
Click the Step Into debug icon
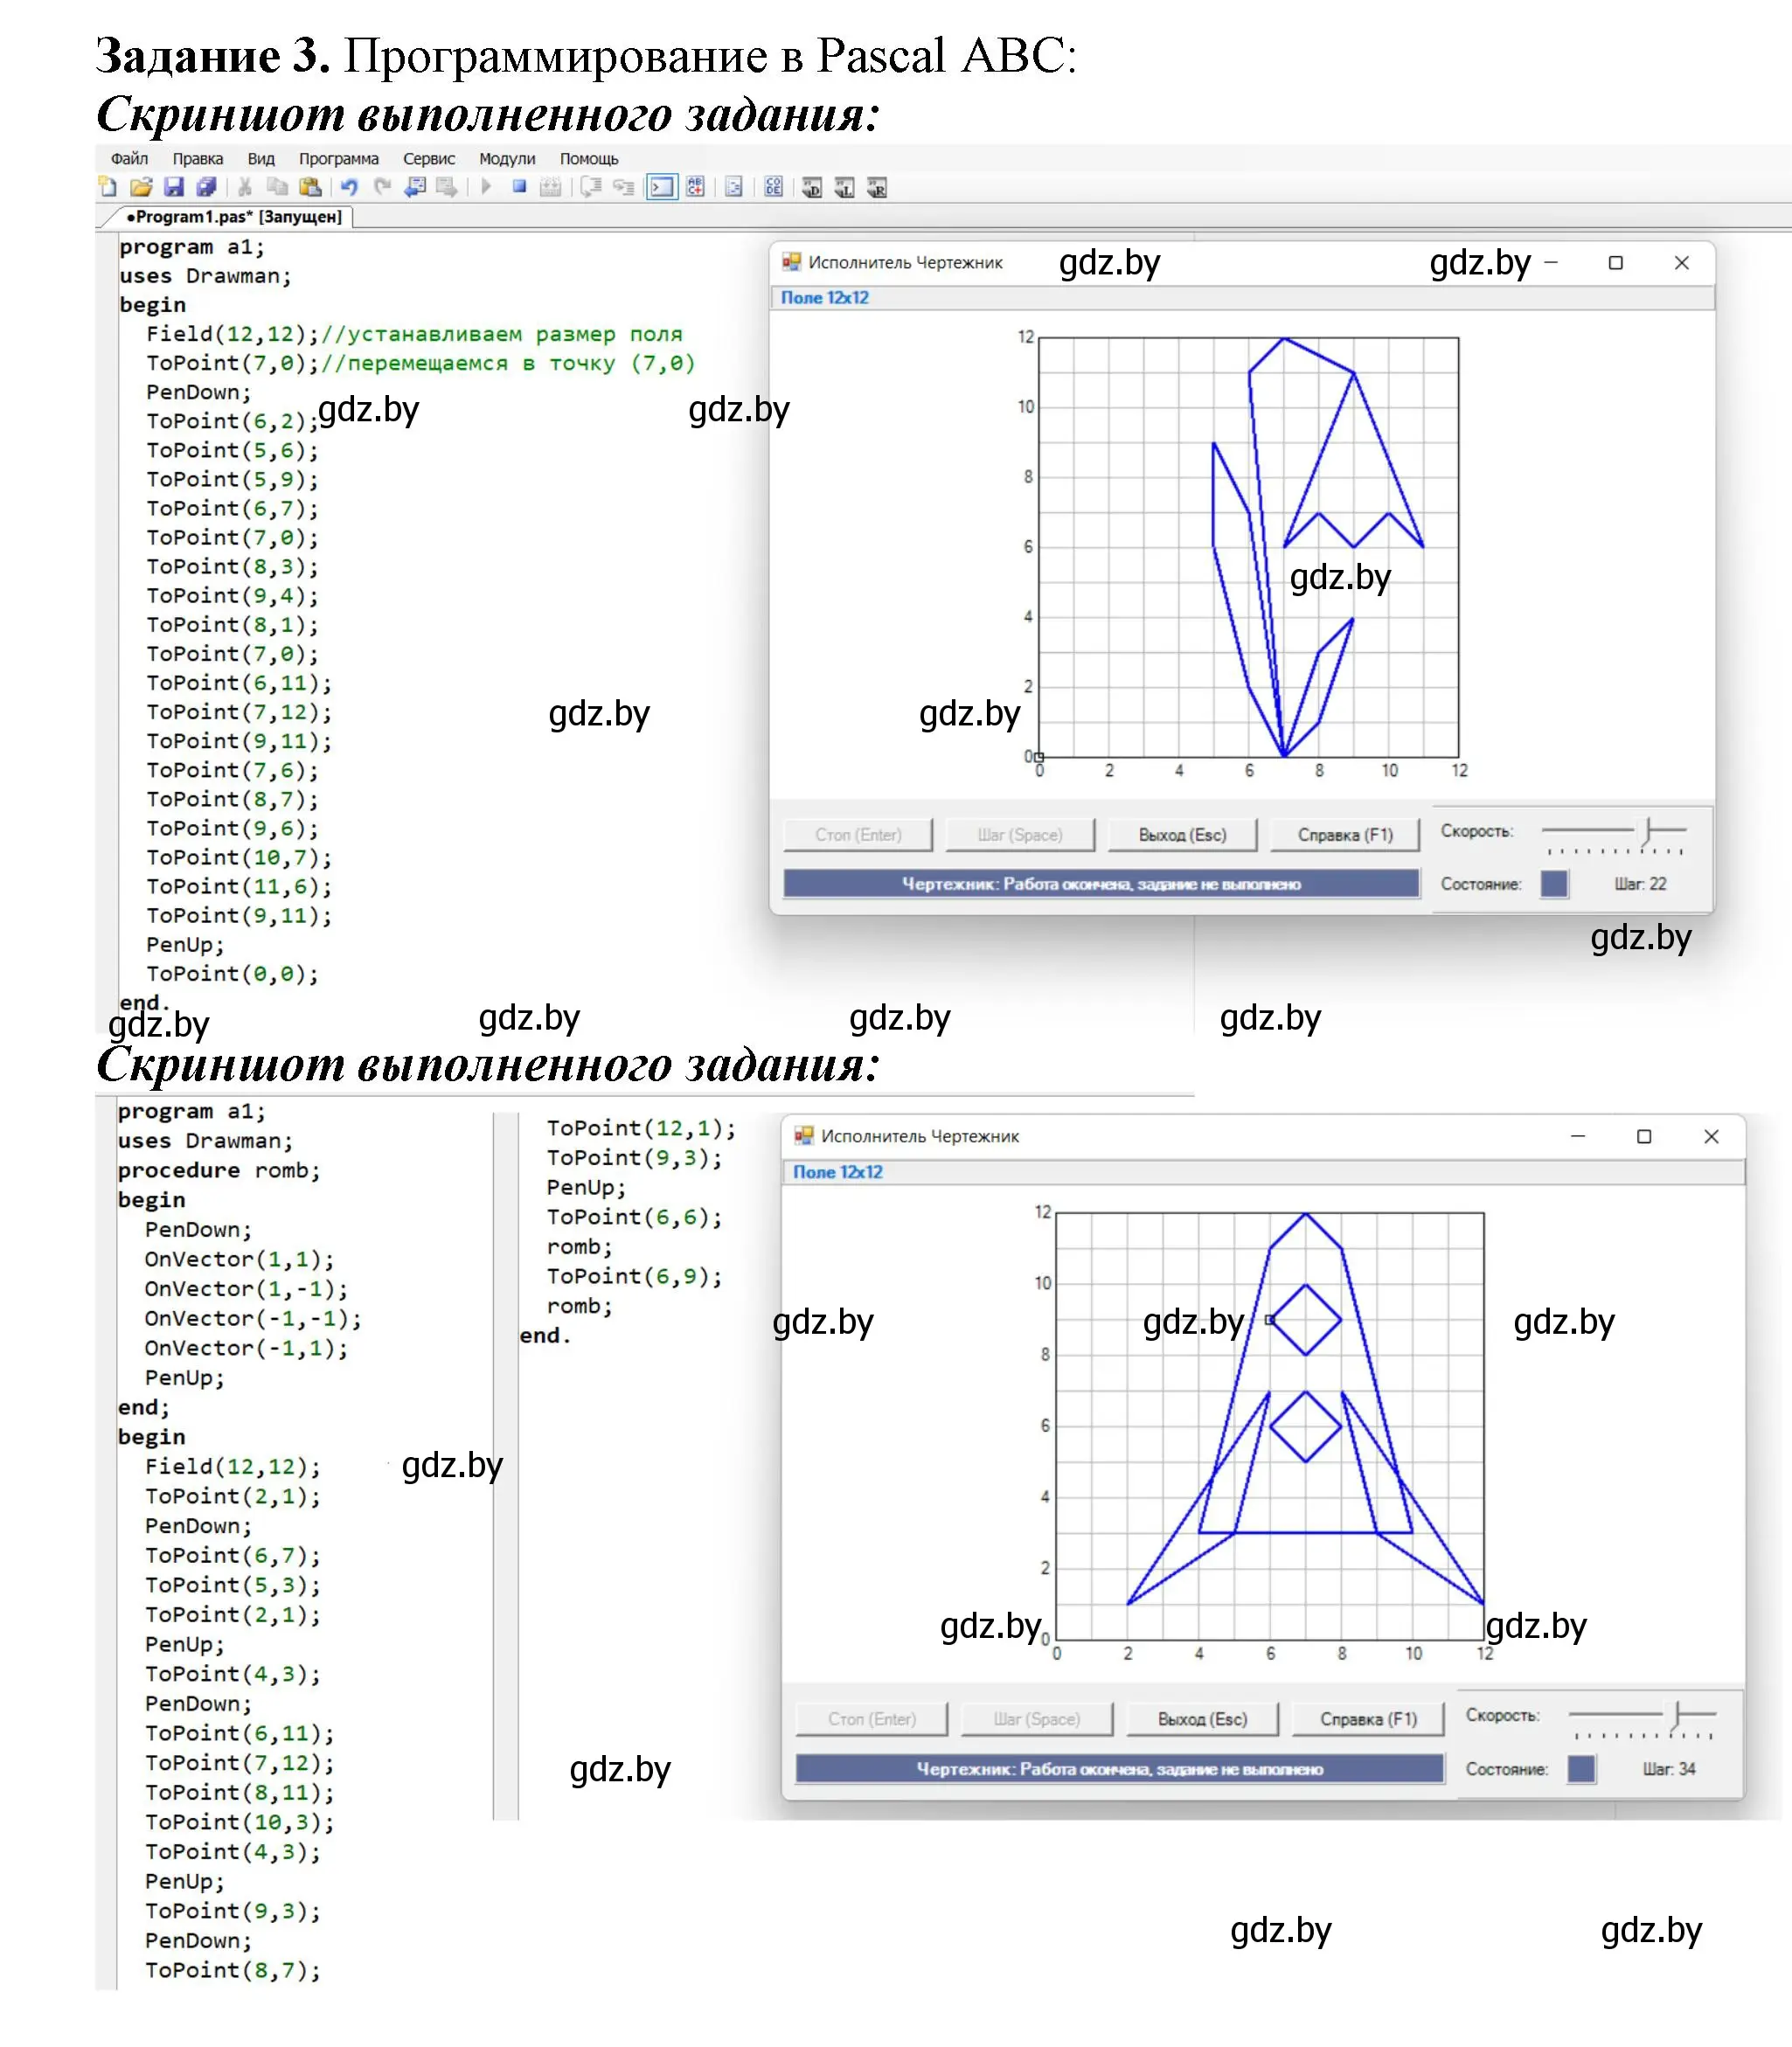(624, 187)
